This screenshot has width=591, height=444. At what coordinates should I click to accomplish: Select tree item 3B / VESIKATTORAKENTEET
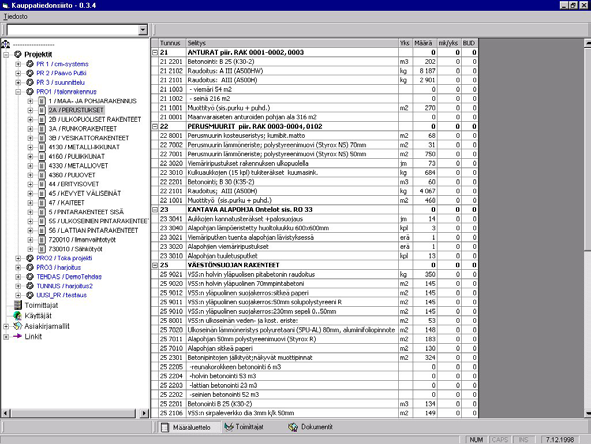pyautogui.click(x=89, y=138)
